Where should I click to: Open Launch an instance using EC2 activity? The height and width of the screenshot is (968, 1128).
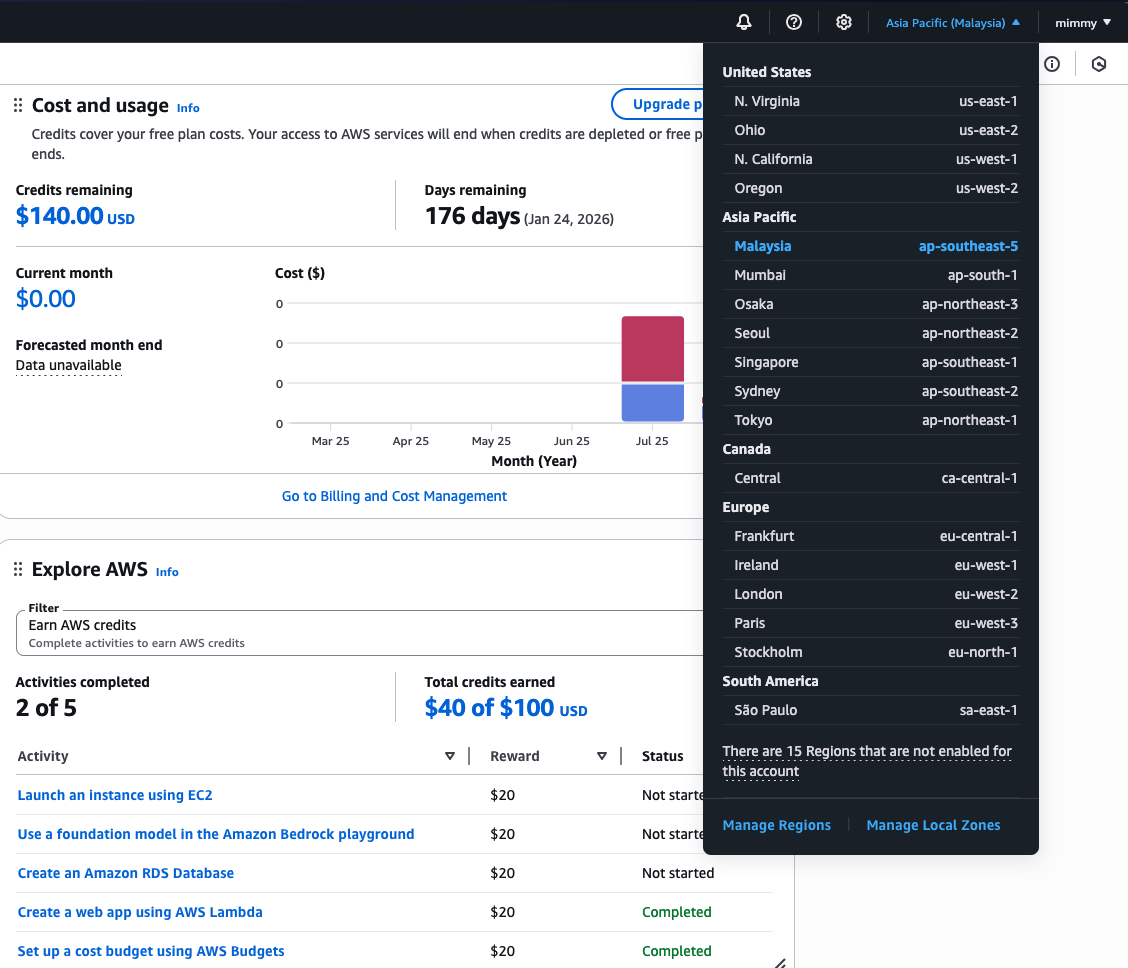coord(115,795)
